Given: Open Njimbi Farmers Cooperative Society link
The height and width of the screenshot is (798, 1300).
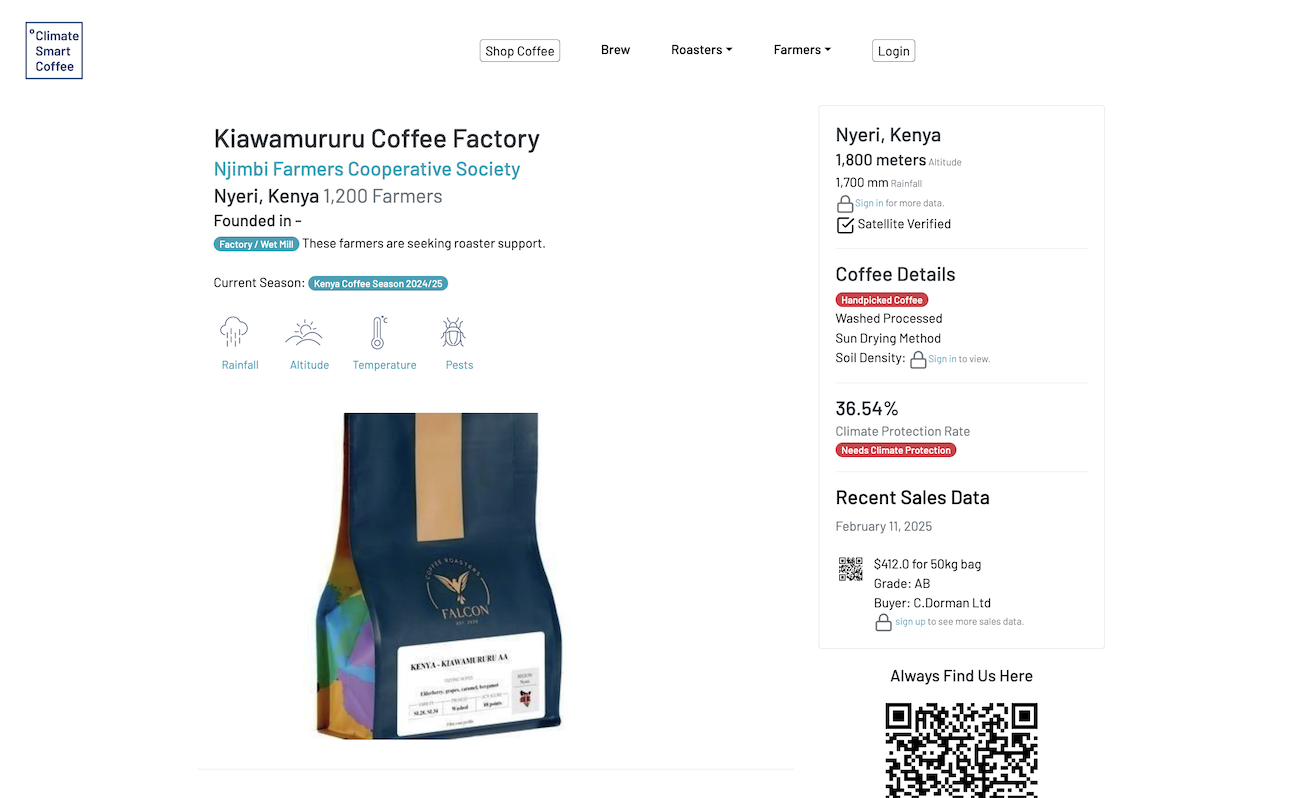Looking at the screenshot, I should click(367, 169).
